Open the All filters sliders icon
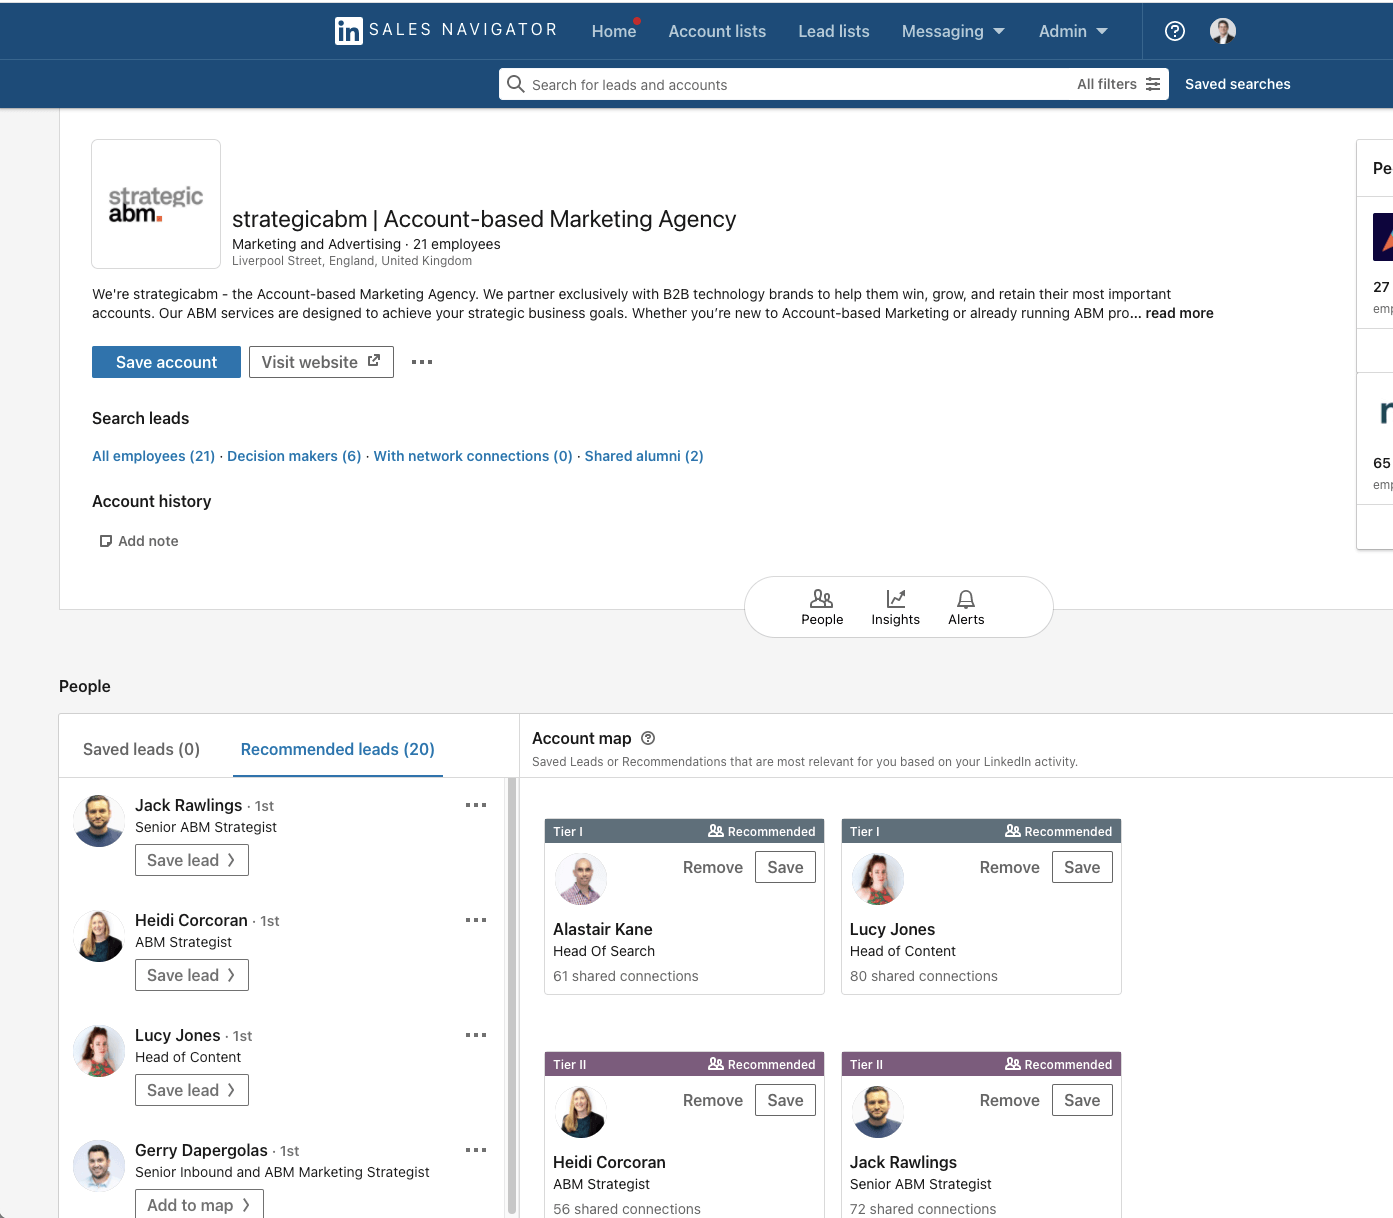This screenshot has width=1393, height=1218. pos(1153,84)
